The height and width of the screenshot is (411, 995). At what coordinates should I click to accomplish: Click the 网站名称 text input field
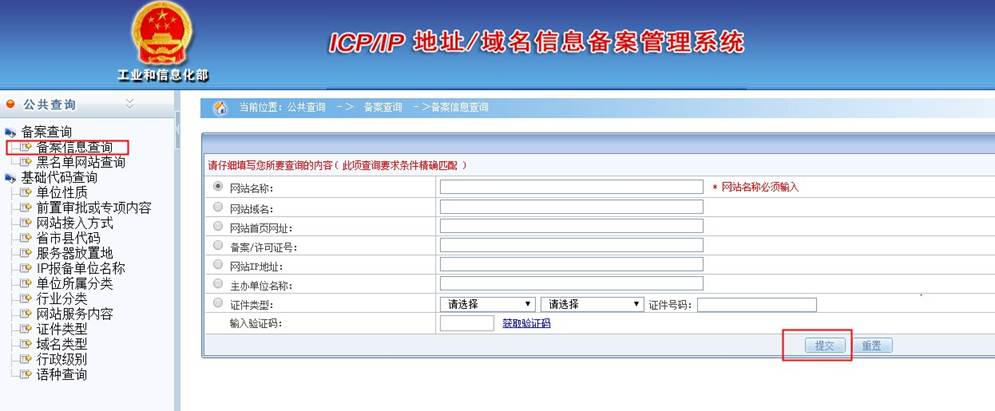571,187
